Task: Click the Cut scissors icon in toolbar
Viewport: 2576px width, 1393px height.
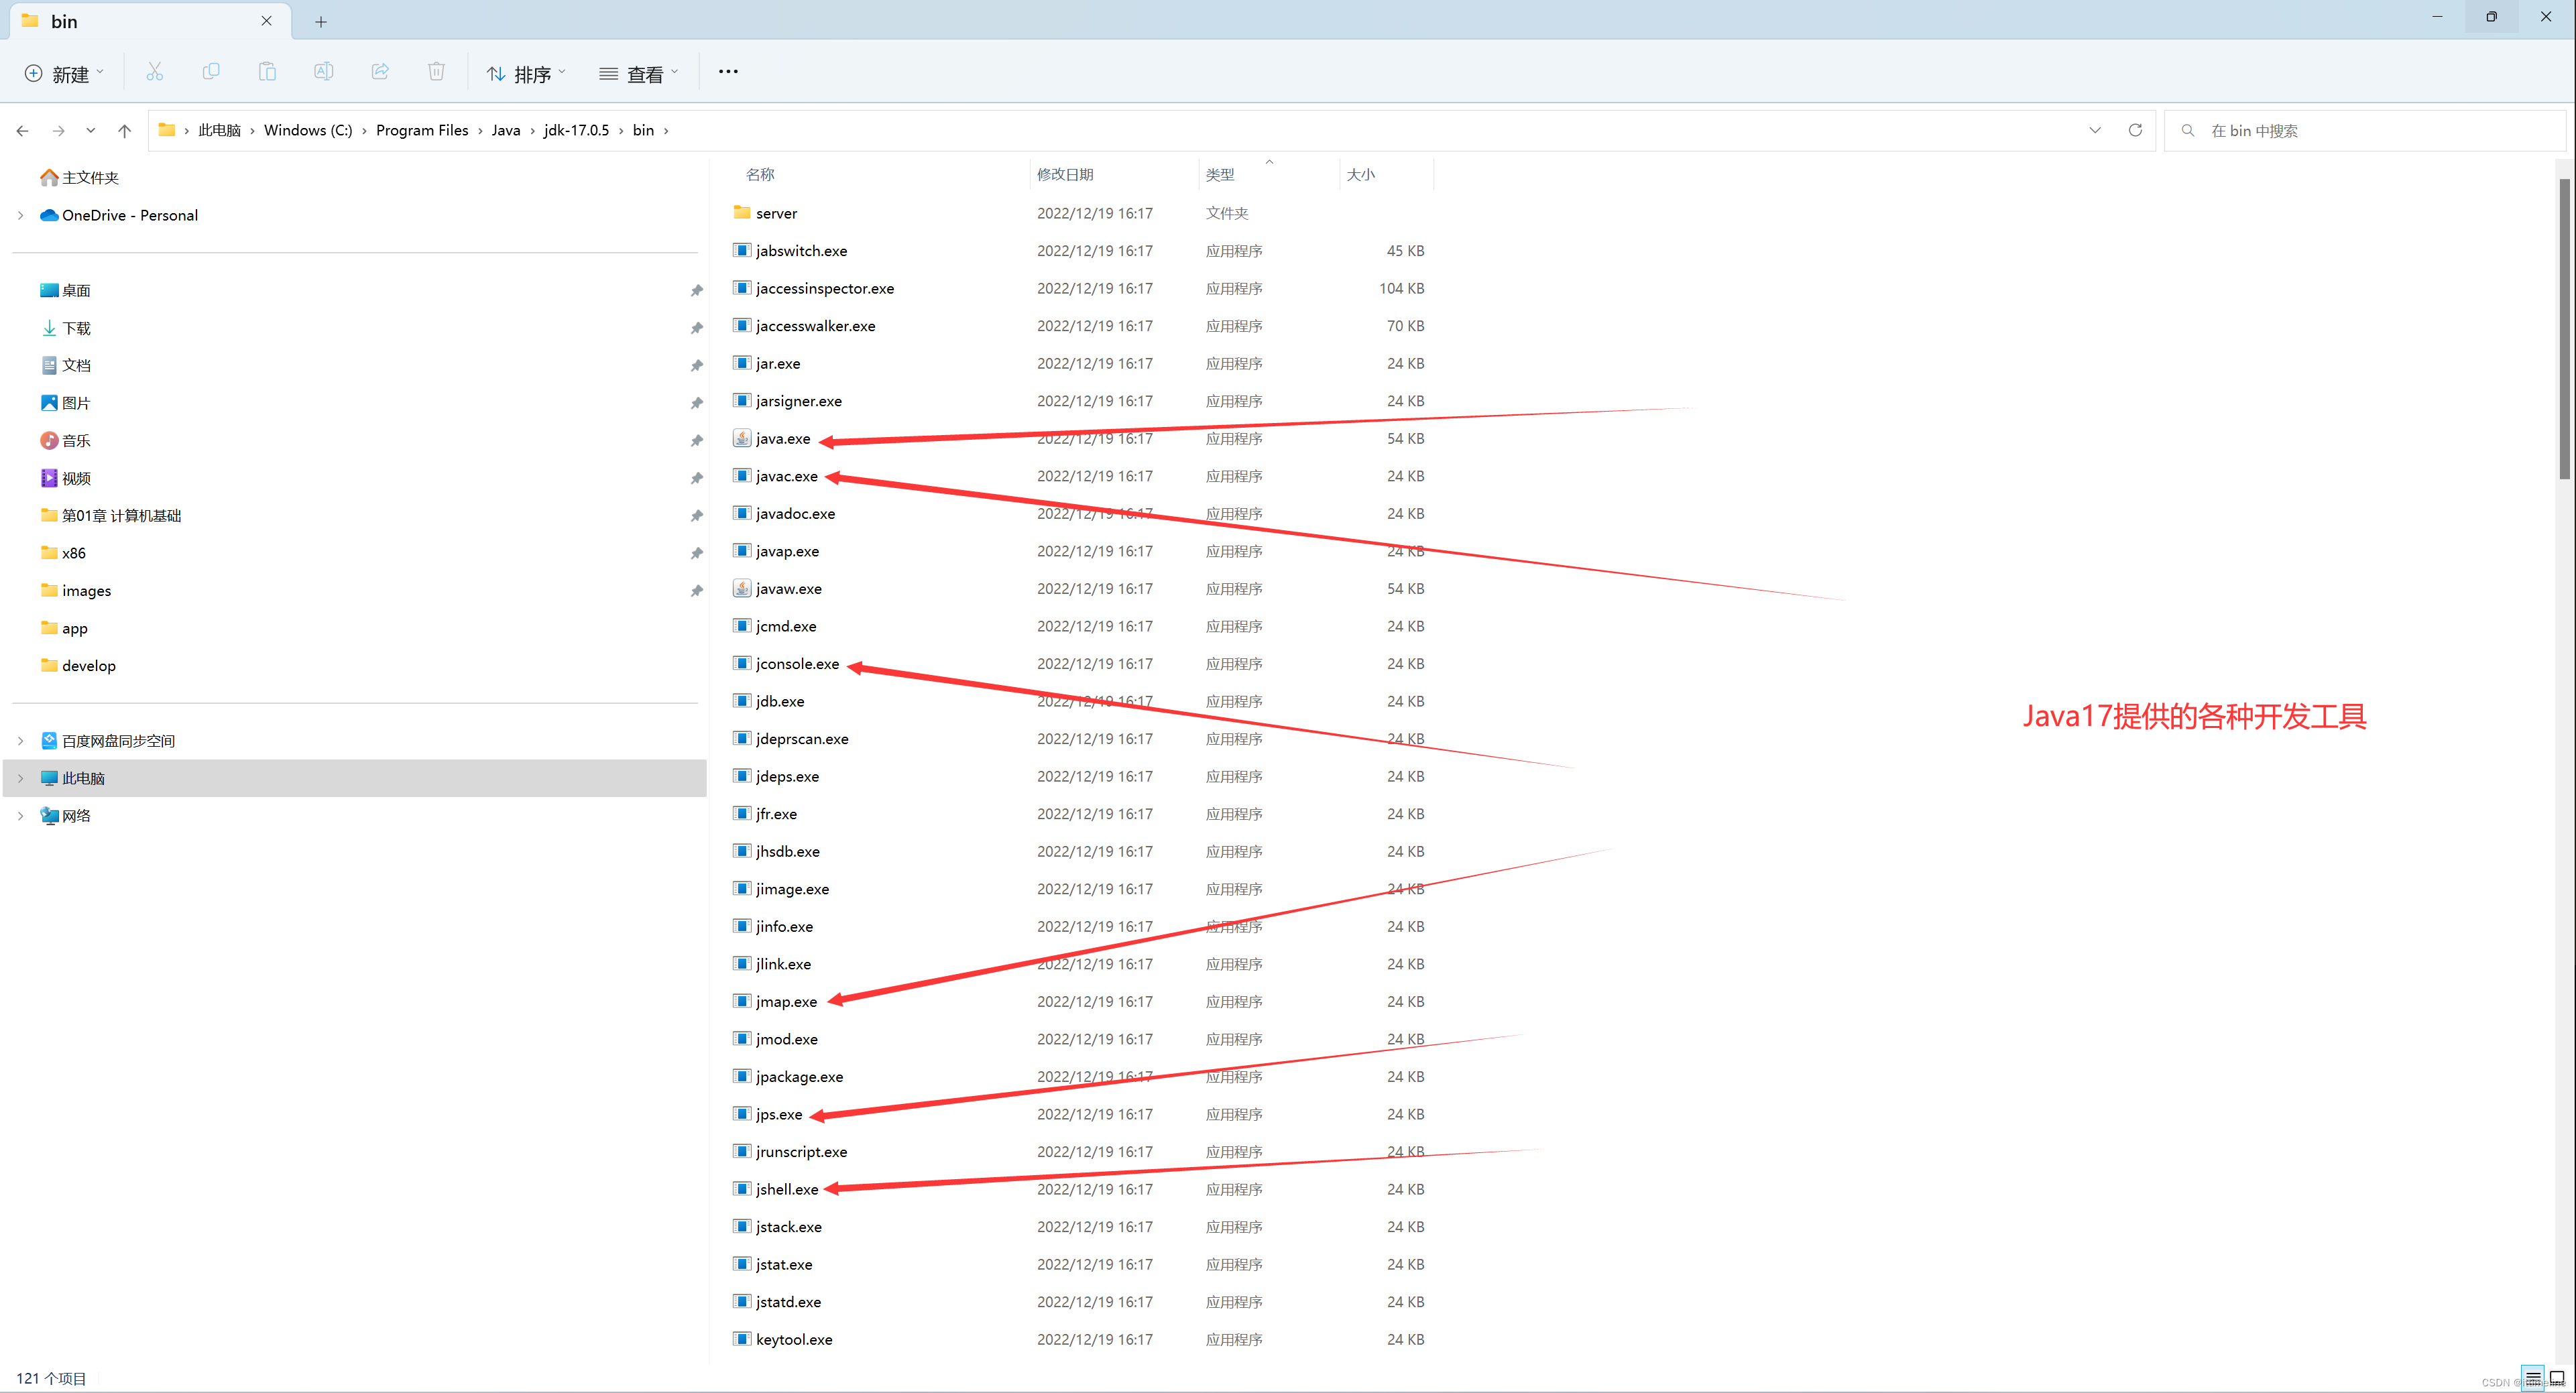Action: coord(154,72)
